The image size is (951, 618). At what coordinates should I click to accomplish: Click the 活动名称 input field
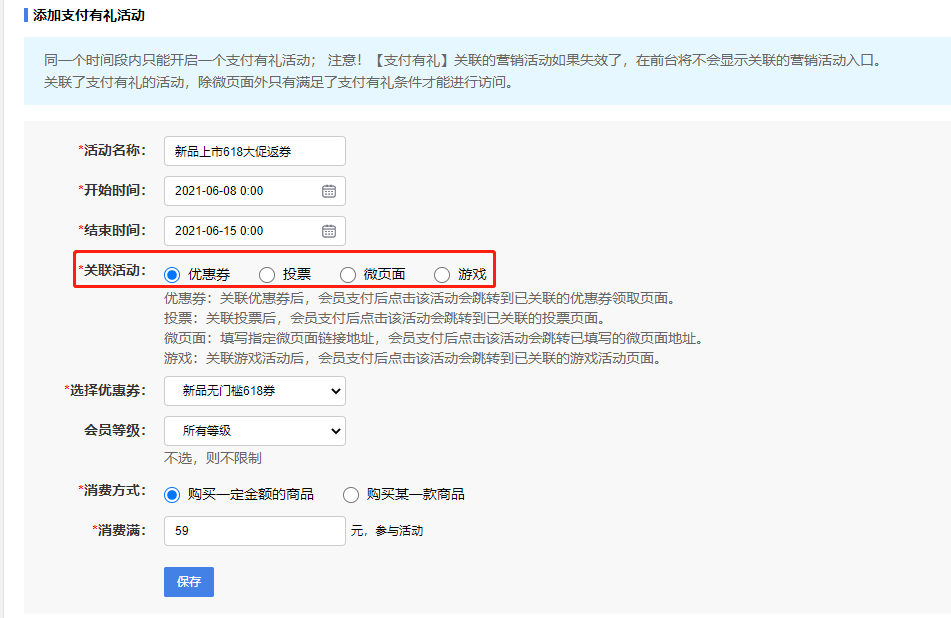255,151
